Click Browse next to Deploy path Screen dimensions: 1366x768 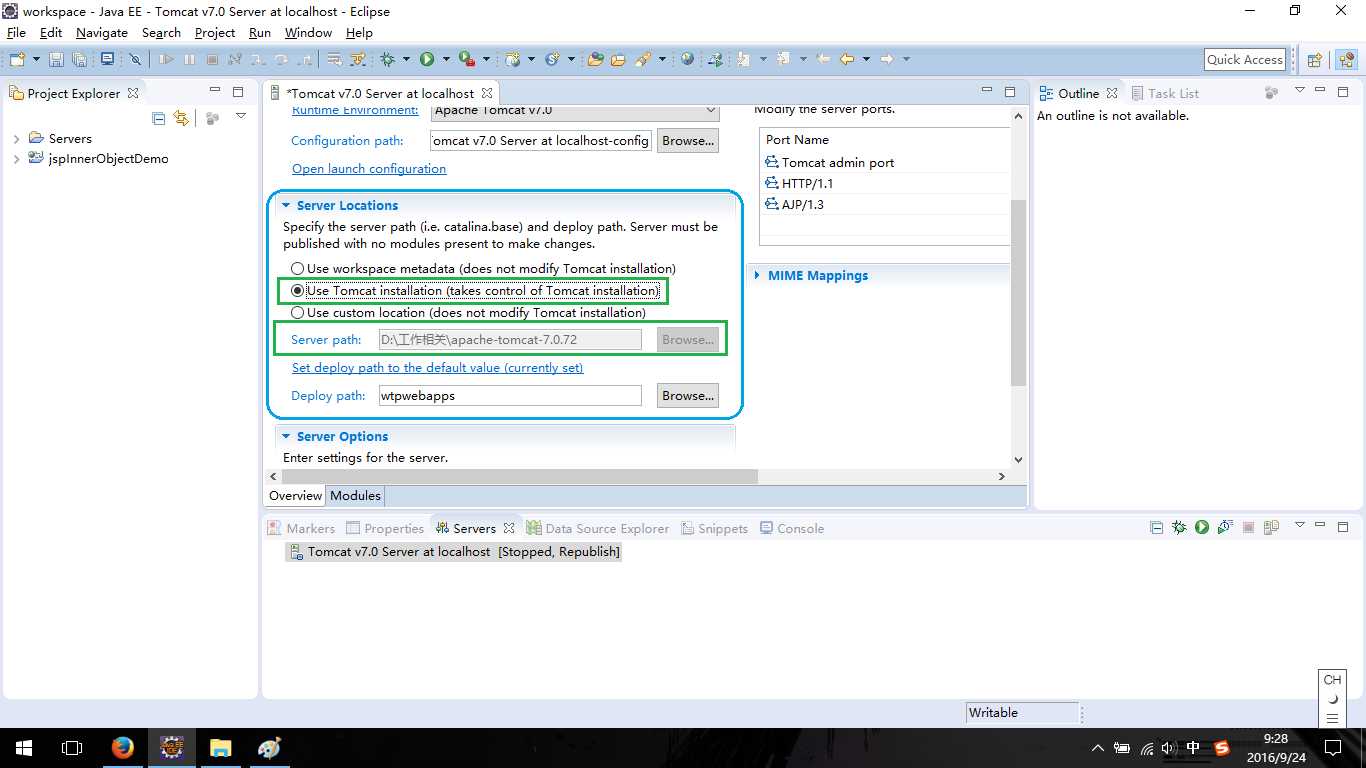click(x=688, y=396)
